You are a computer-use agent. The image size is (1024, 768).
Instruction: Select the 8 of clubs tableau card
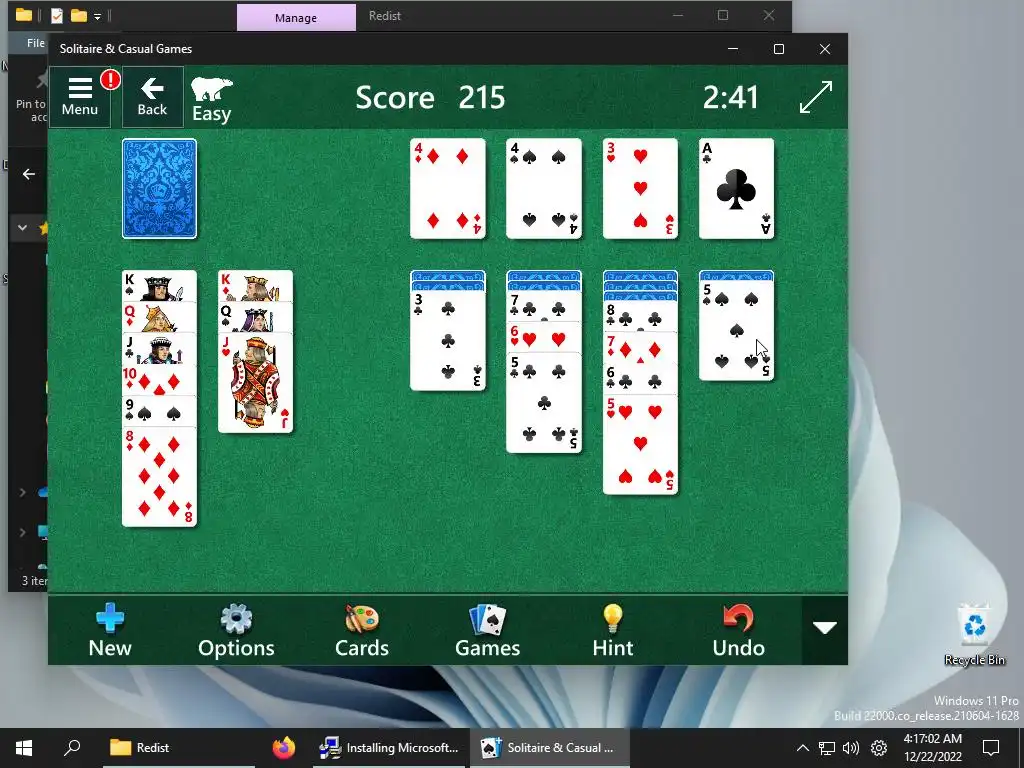pyautogui.click(x=640, y=317)
